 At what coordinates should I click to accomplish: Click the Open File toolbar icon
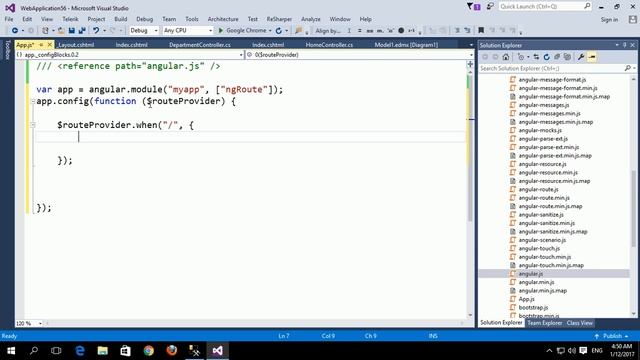(x=61, y=31)
